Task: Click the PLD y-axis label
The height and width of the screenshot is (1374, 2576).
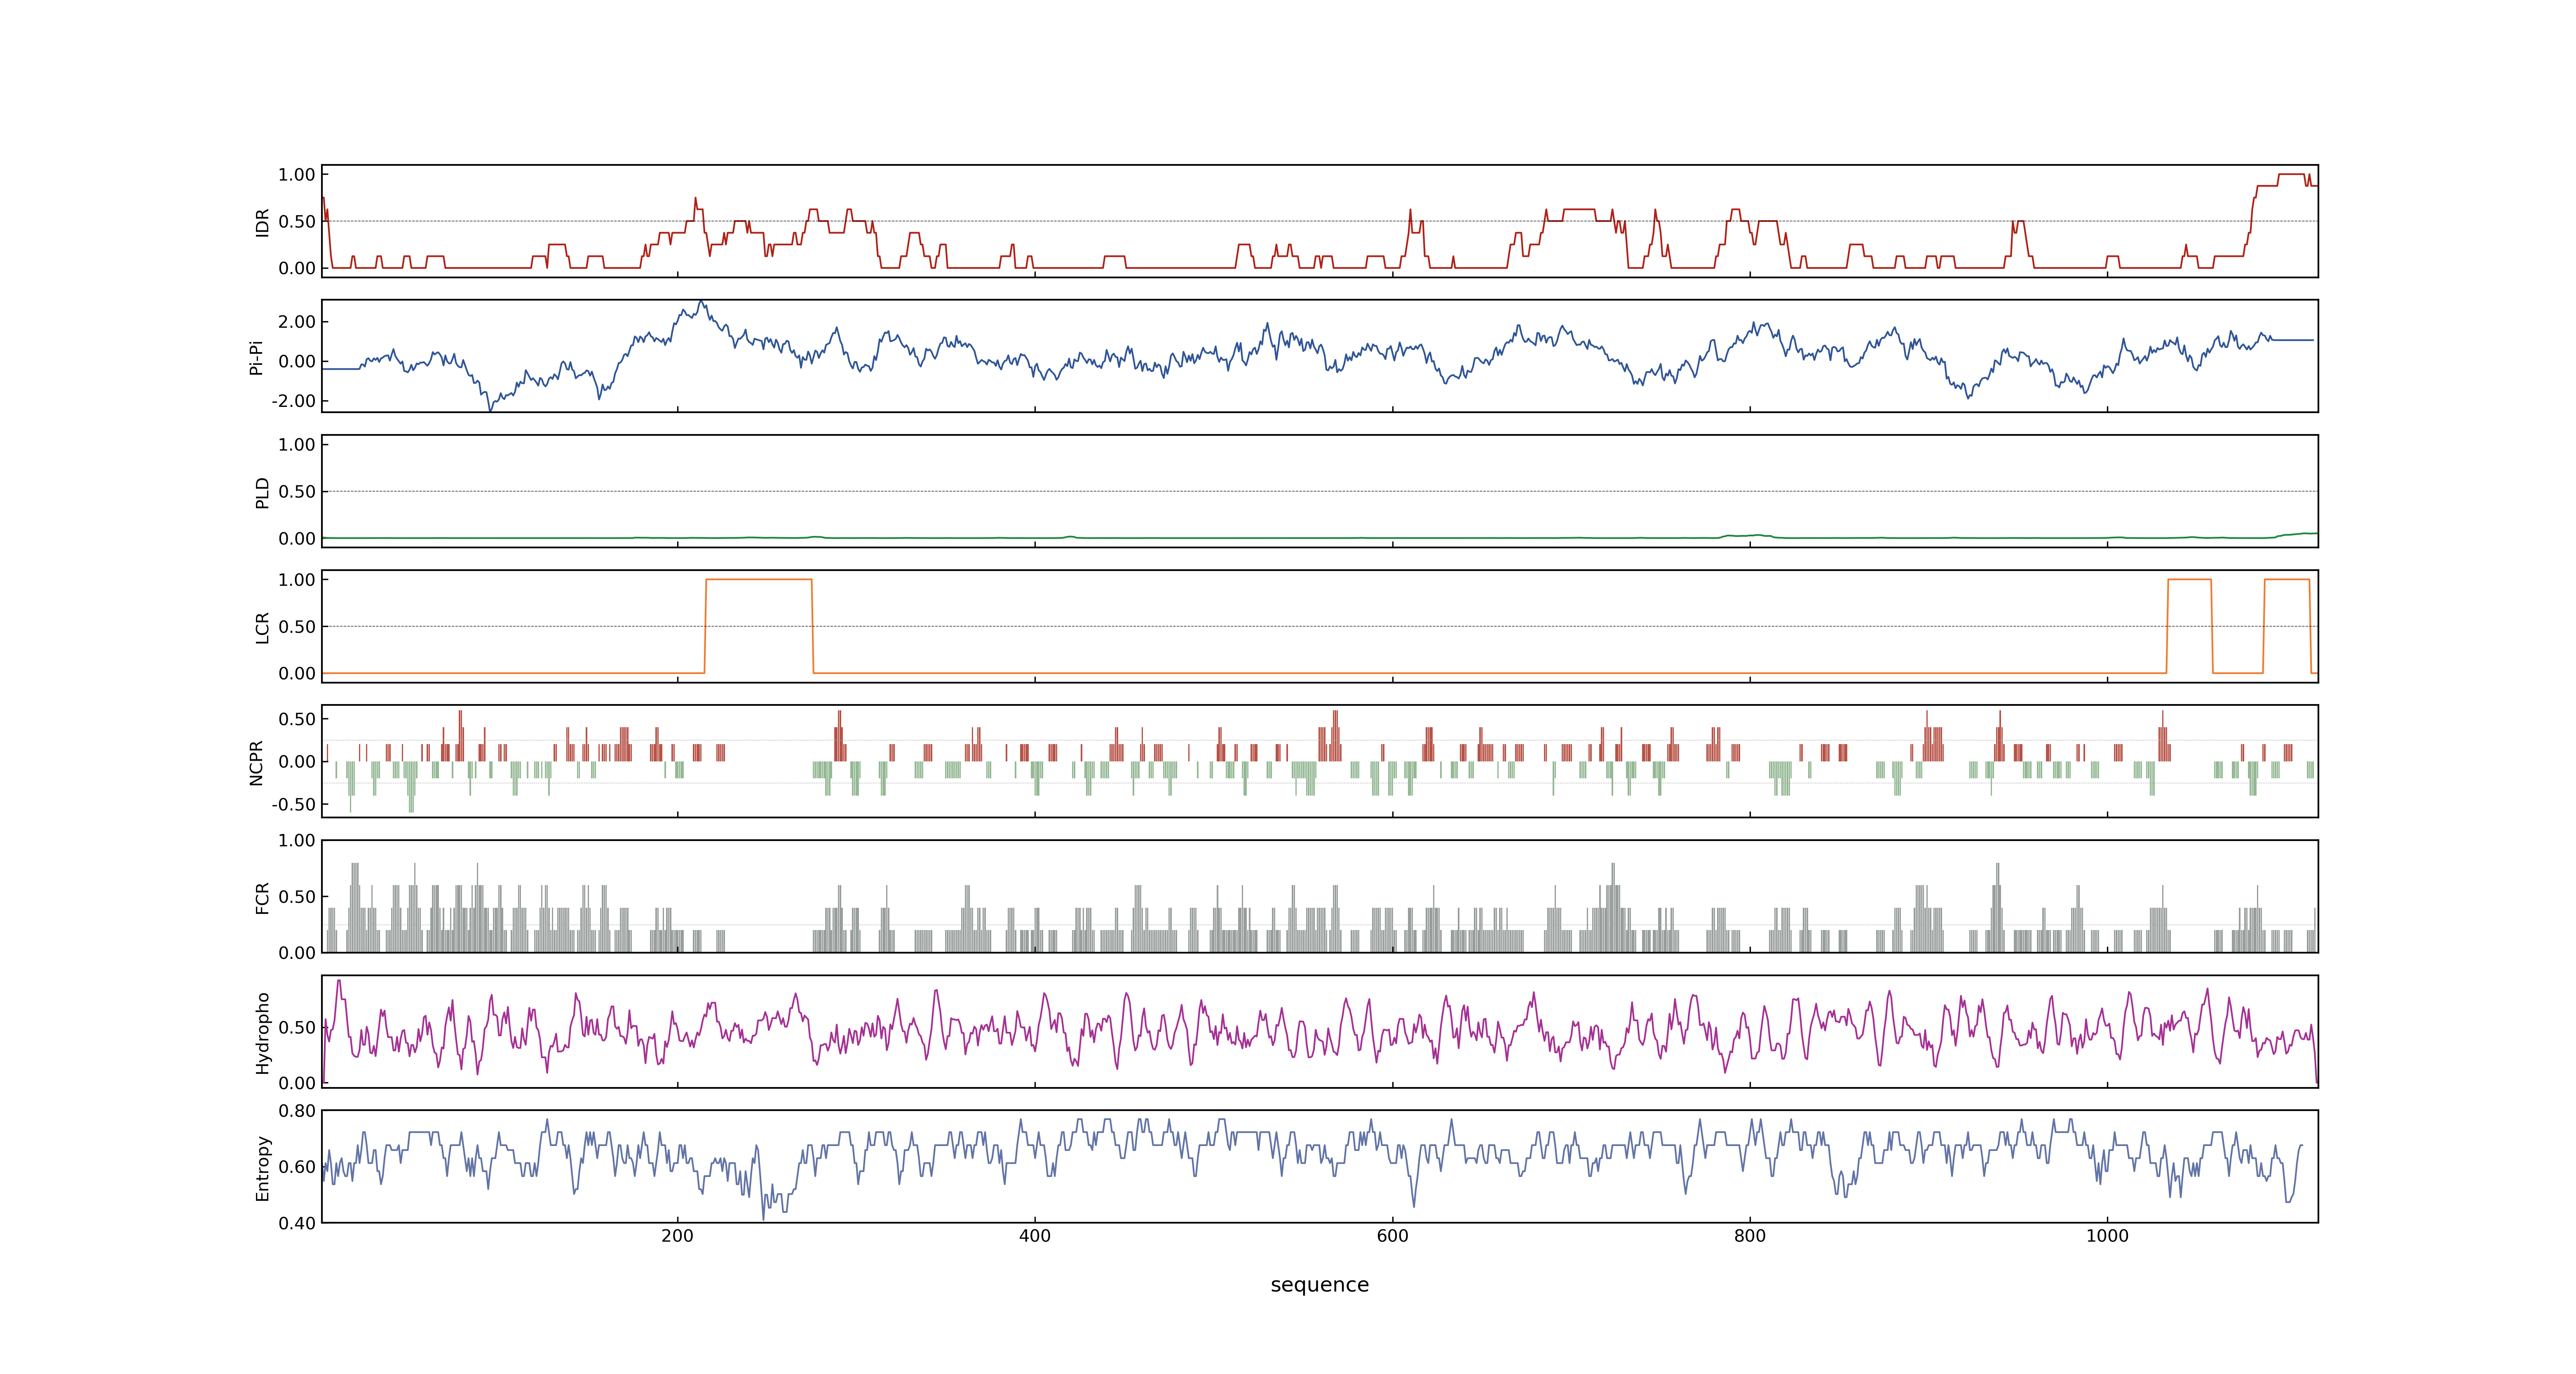Action: [262, 492]
